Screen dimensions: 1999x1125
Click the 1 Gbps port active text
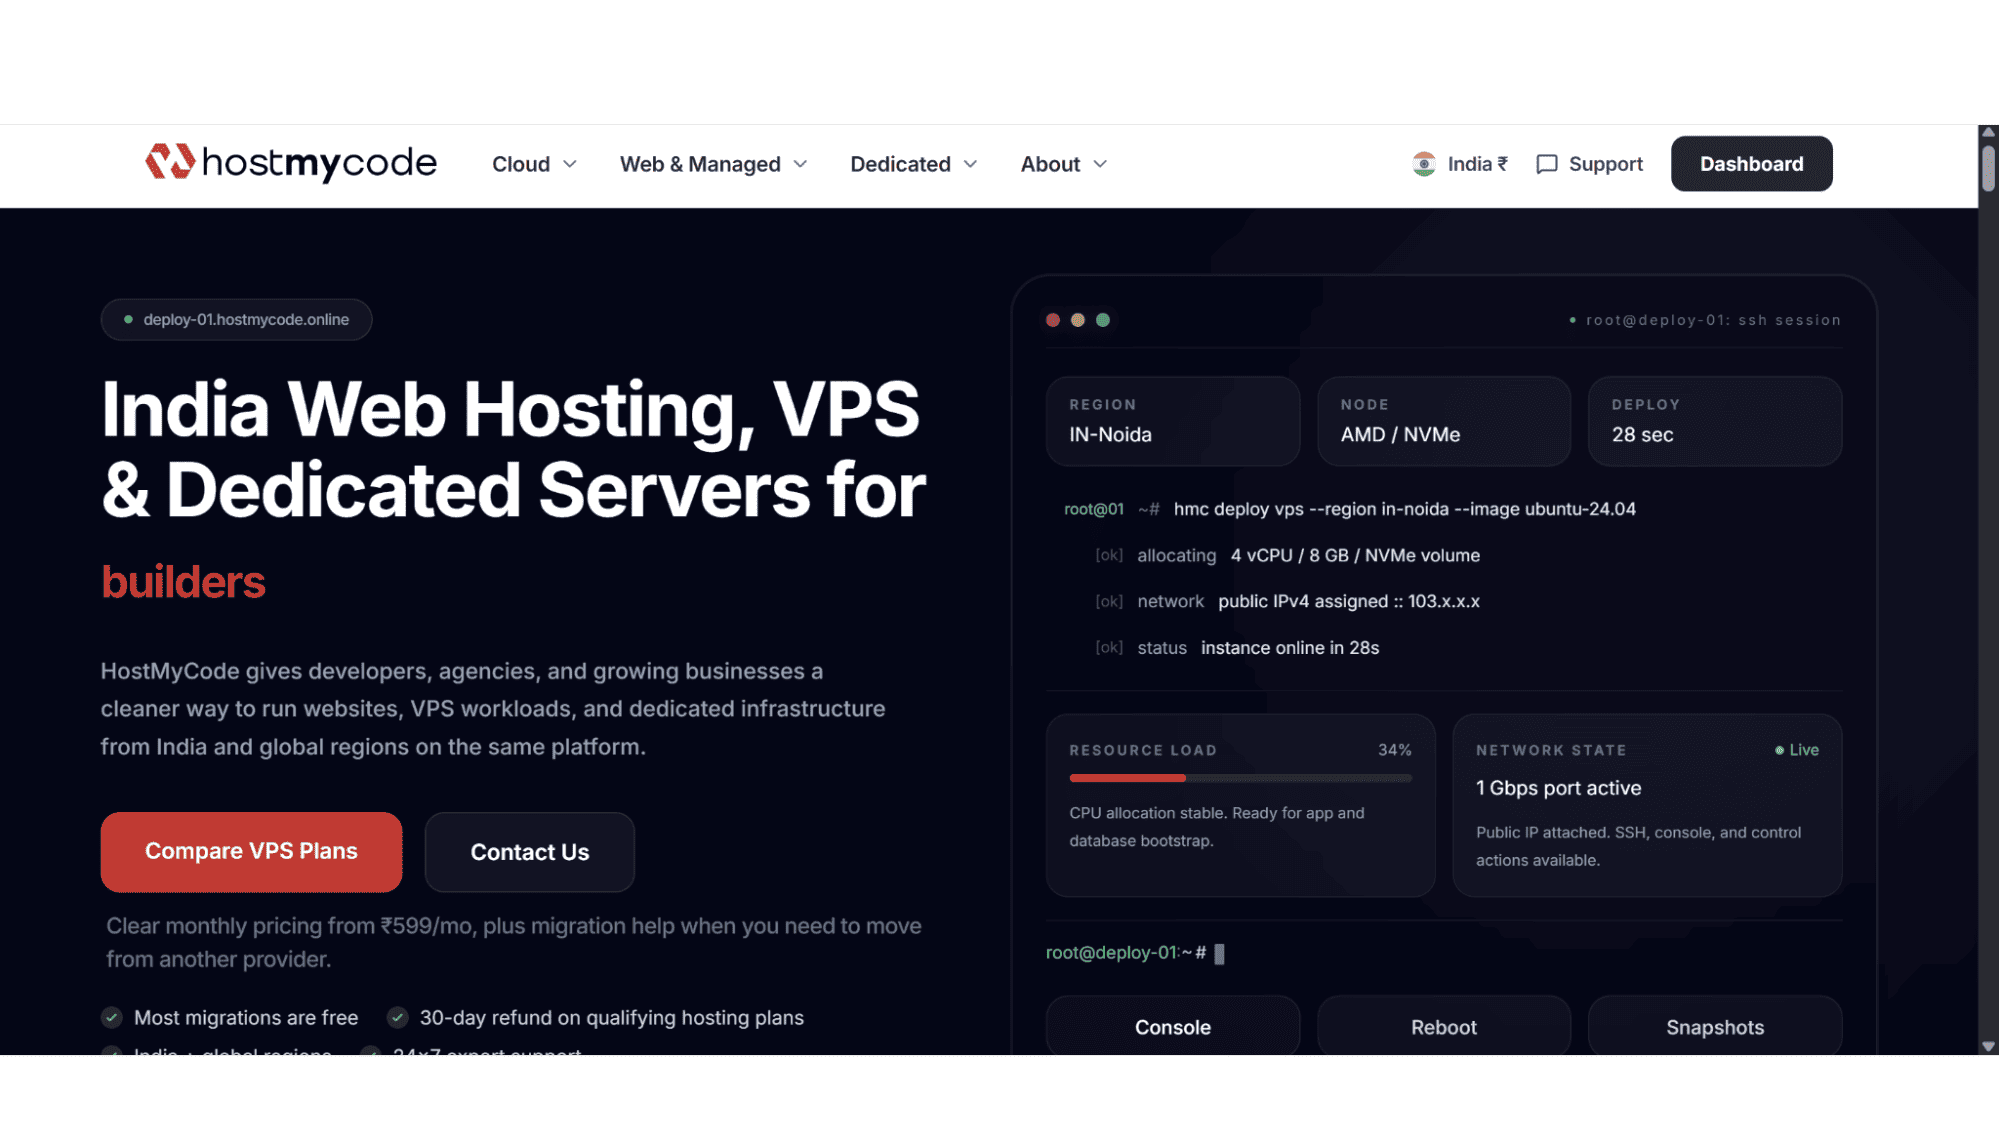pyautogui.click(x=1558, y=788)
